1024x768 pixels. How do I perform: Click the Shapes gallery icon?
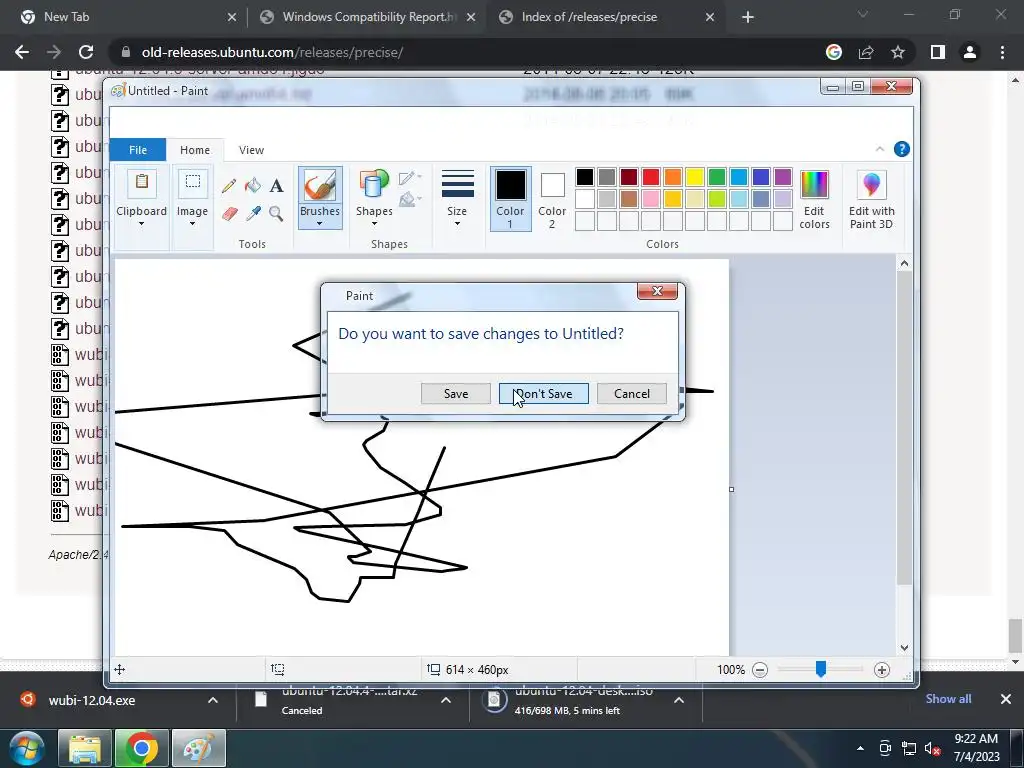374,184
